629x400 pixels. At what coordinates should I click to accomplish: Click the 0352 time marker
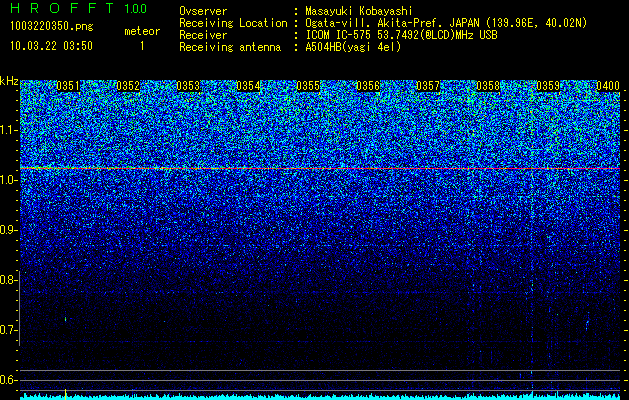128,86
